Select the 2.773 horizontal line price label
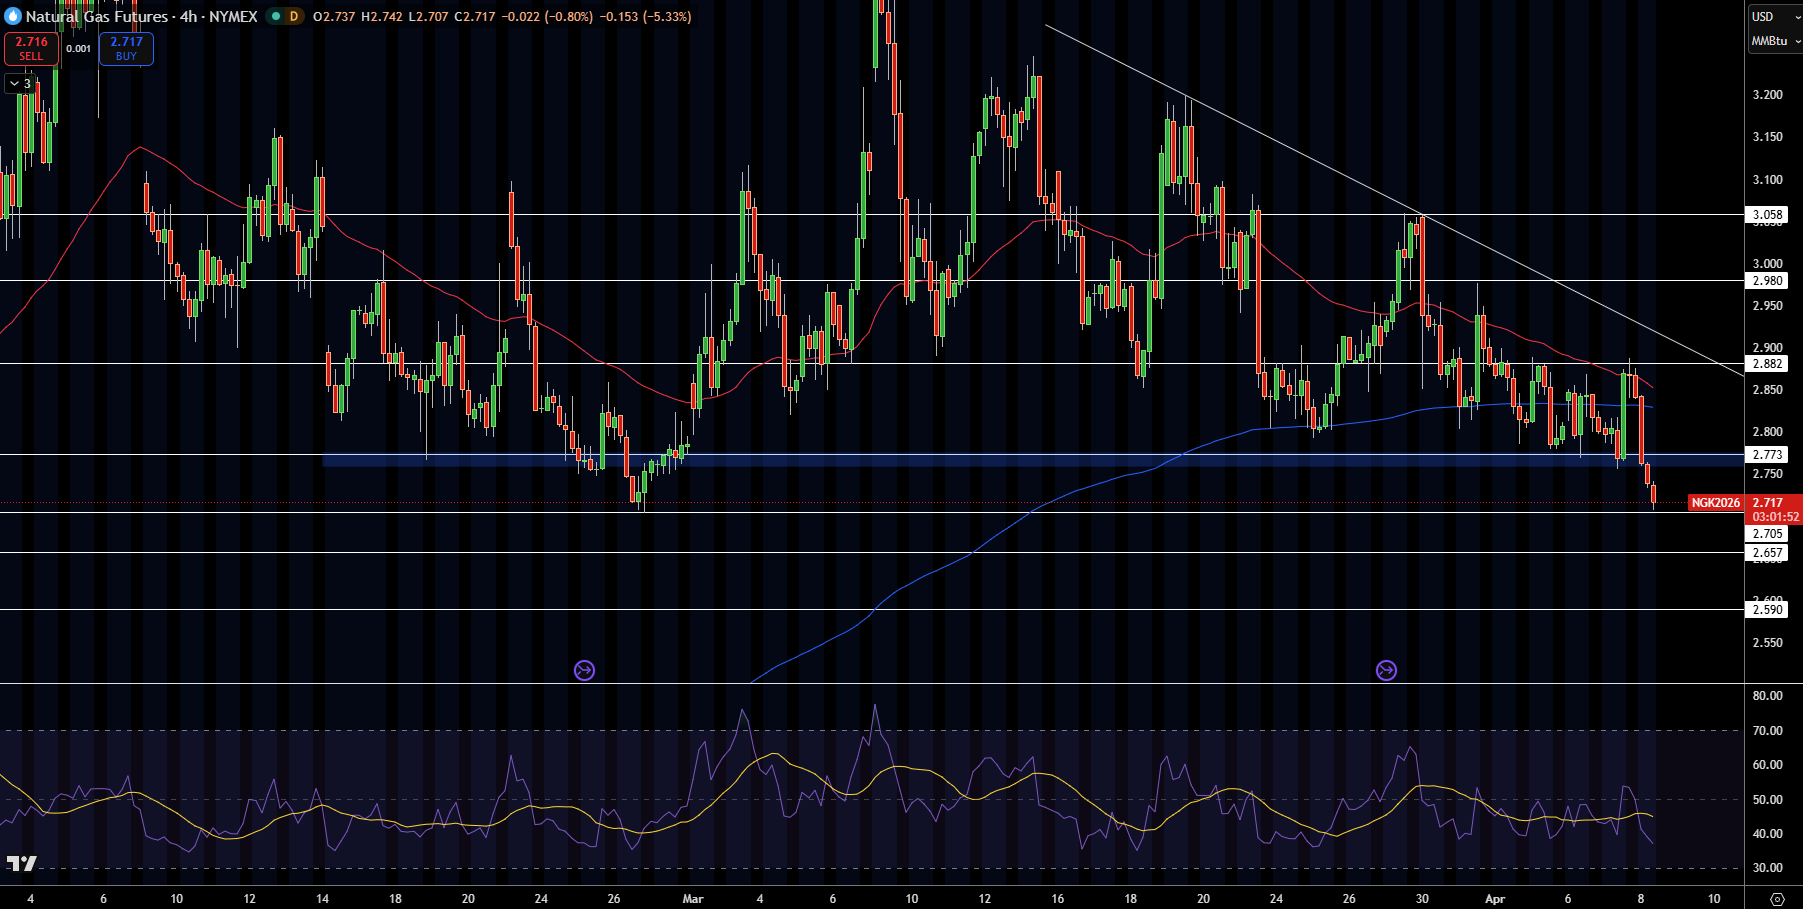Image resolution: width=1803 pixels, height=909 pixels. point(1767,455)
